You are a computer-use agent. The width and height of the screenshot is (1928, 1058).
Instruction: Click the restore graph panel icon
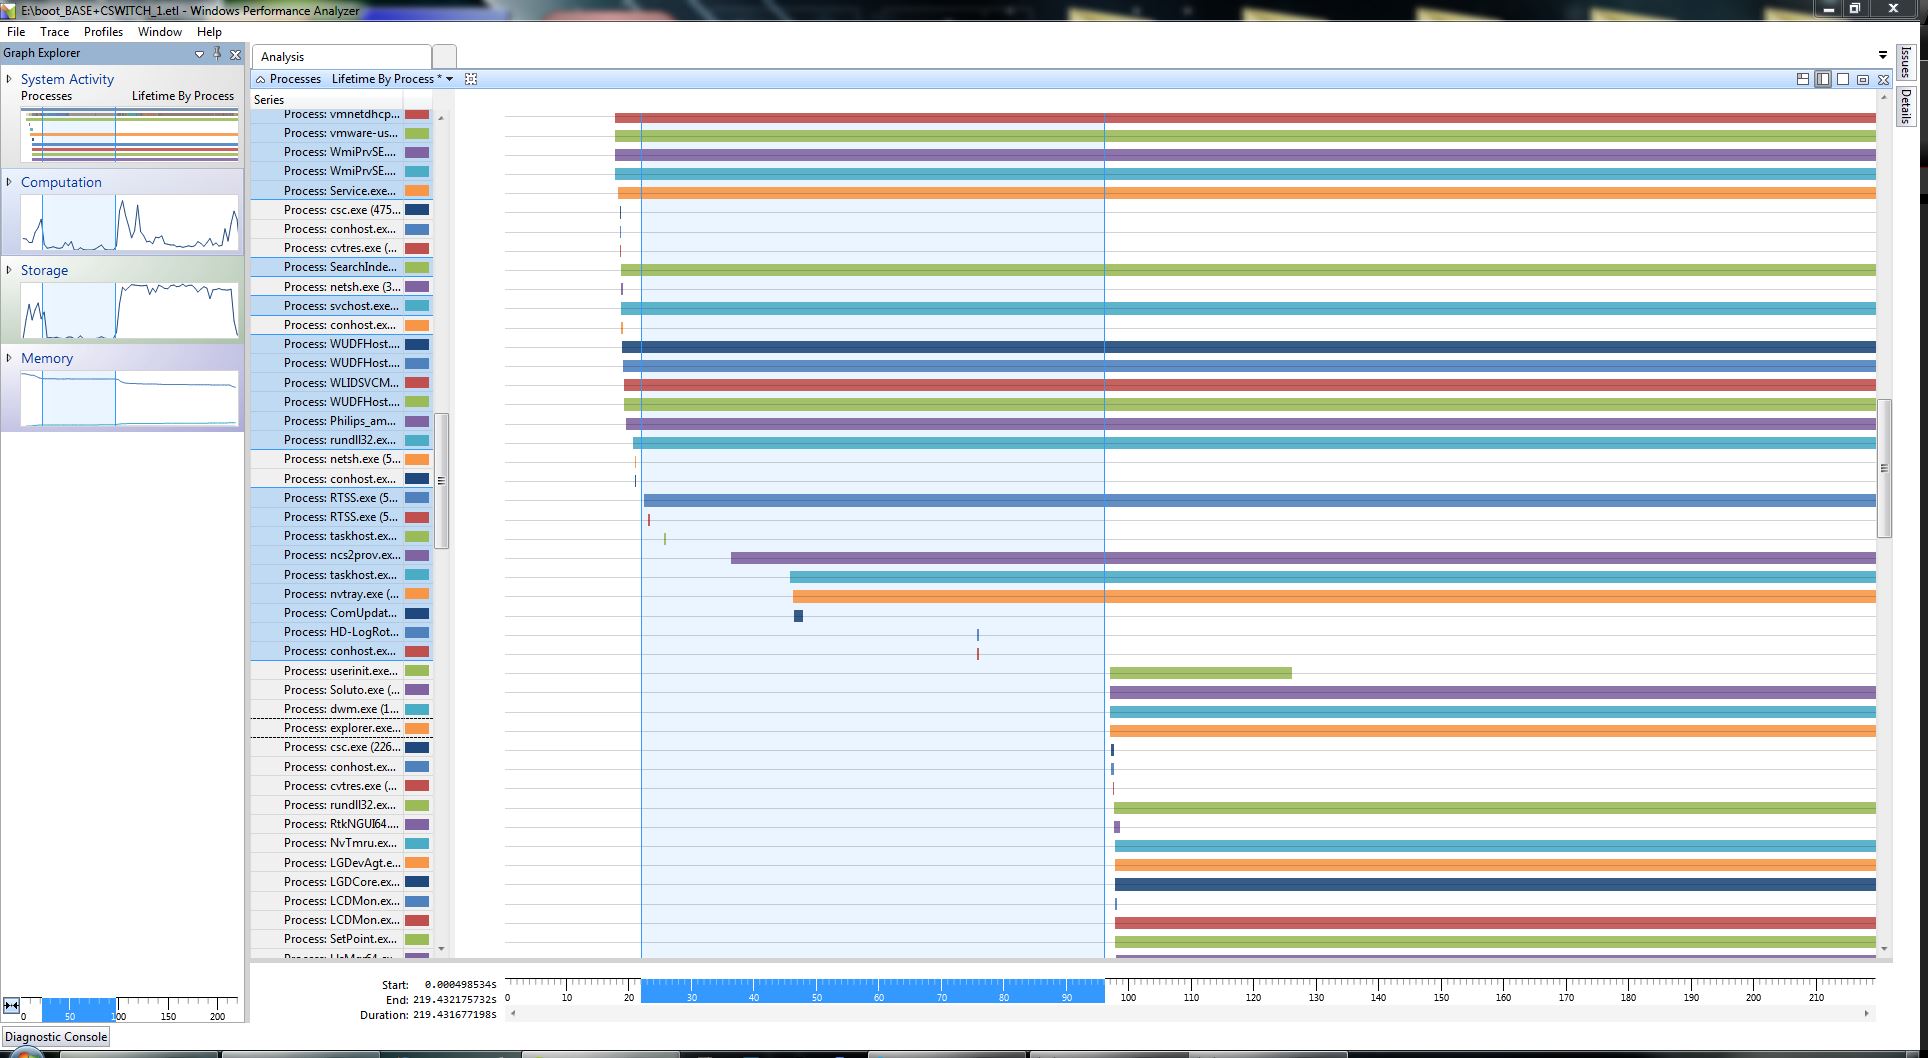pyautogui.click(x=1863, y=79)
